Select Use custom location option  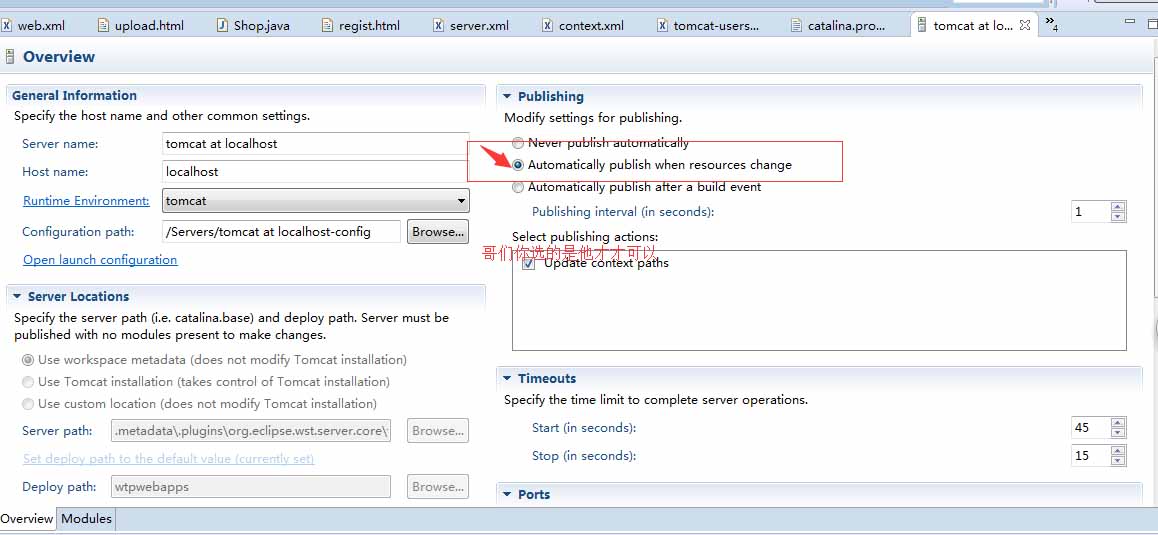click(199, 404)
